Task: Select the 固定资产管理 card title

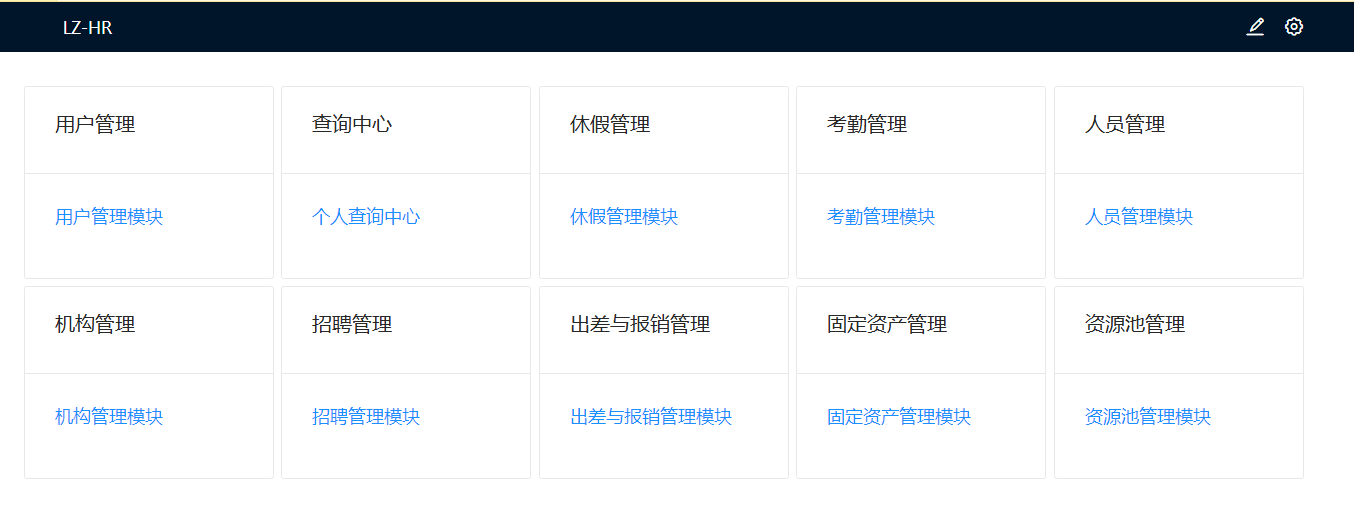Action: point(887,325)
